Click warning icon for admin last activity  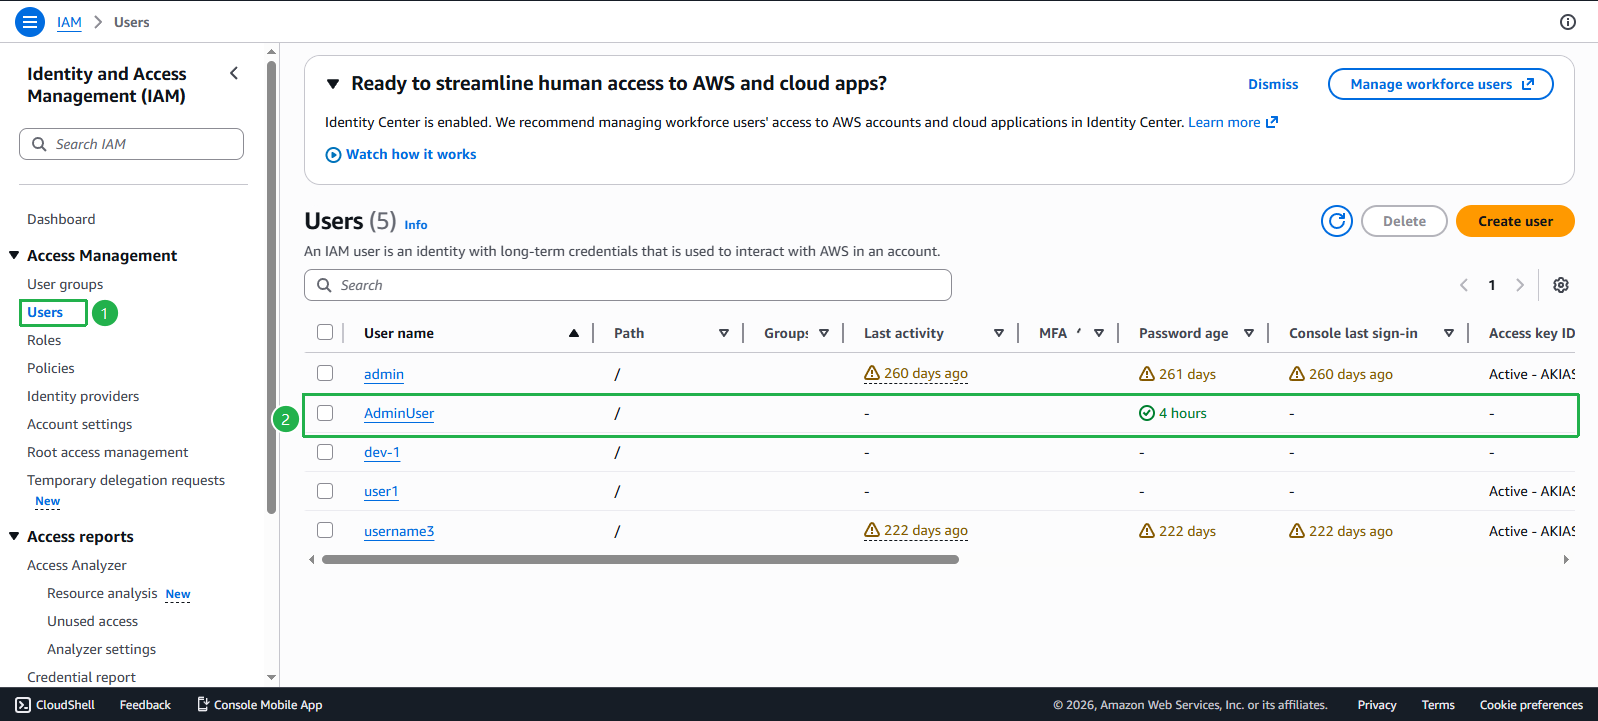pos(872,374)
